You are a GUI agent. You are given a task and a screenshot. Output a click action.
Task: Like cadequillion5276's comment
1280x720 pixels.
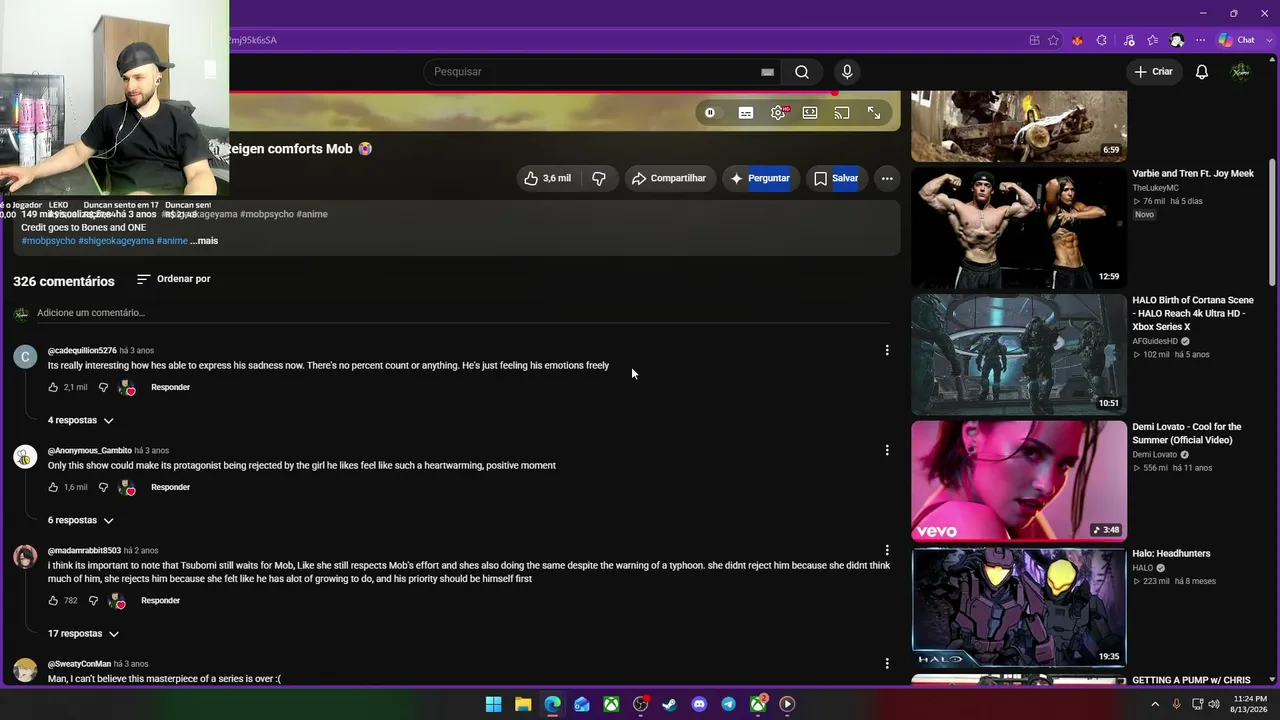[54, 387]
